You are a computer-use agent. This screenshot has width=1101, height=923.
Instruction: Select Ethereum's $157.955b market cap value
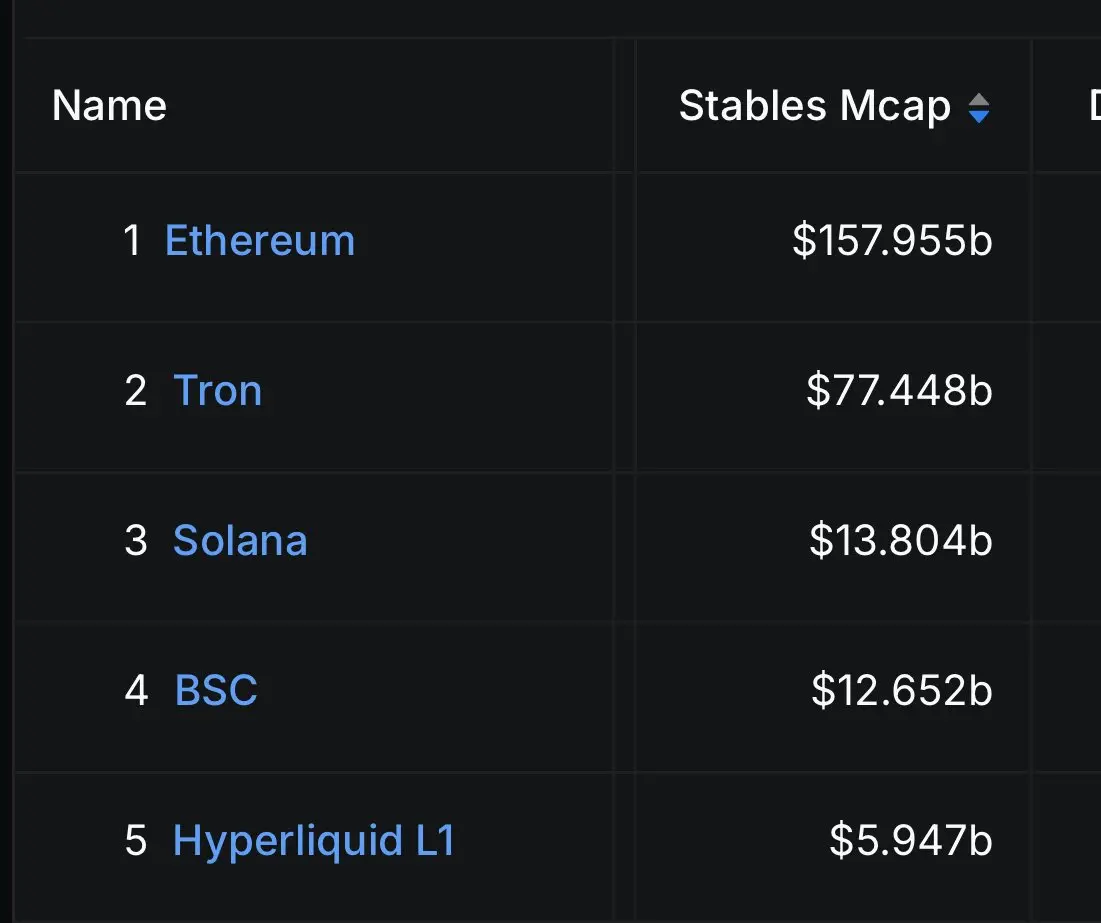pos(892,240)
